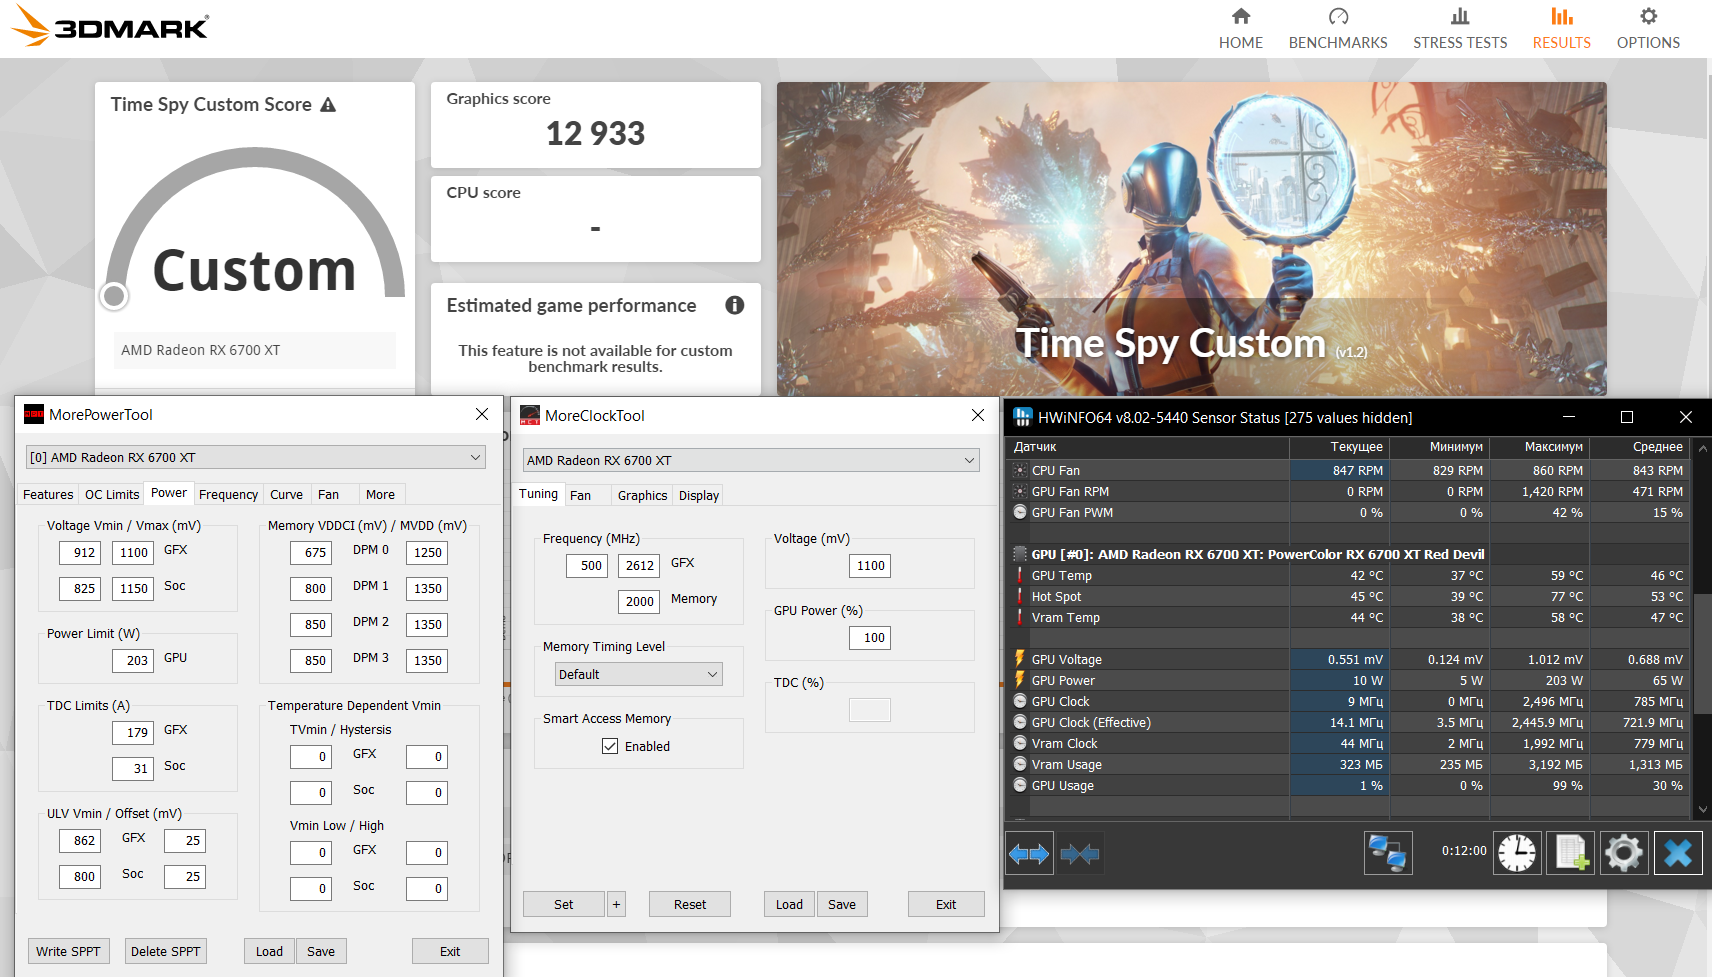Click the HWiNFO collapse columns arrows icon
This screenshot has width=1712, height=977.
click(x=1080, y=854)
